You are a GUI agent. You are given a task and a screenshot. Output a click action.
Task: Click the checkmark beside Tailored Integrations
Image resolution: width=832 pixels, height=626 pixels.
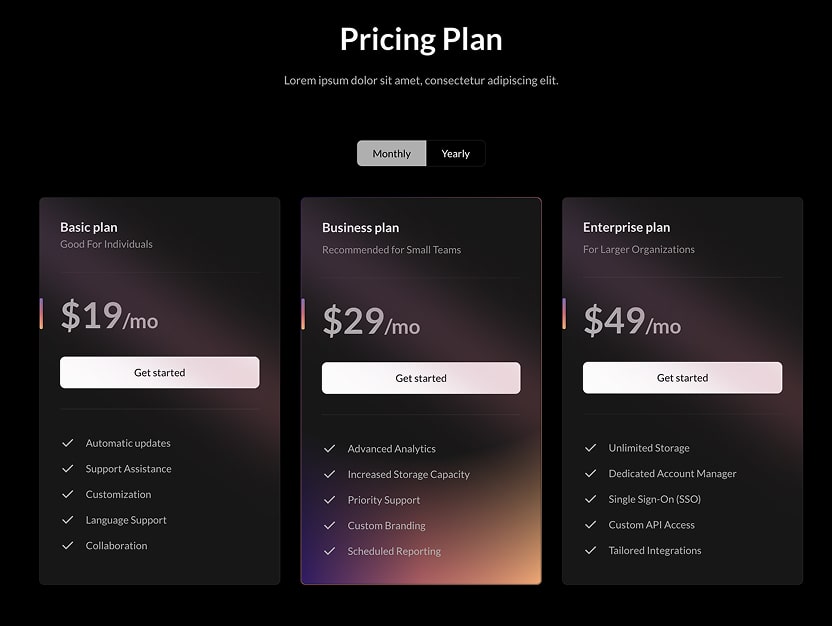pos(590,549)
